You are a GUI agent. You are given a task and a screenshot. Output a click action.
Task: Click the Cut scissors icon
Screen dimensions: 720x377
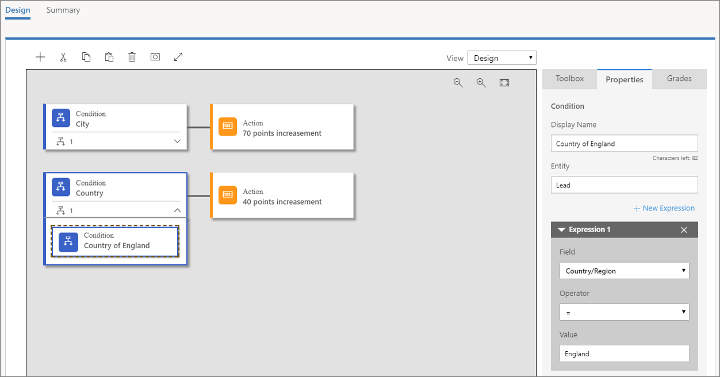(x=63, y=57)
